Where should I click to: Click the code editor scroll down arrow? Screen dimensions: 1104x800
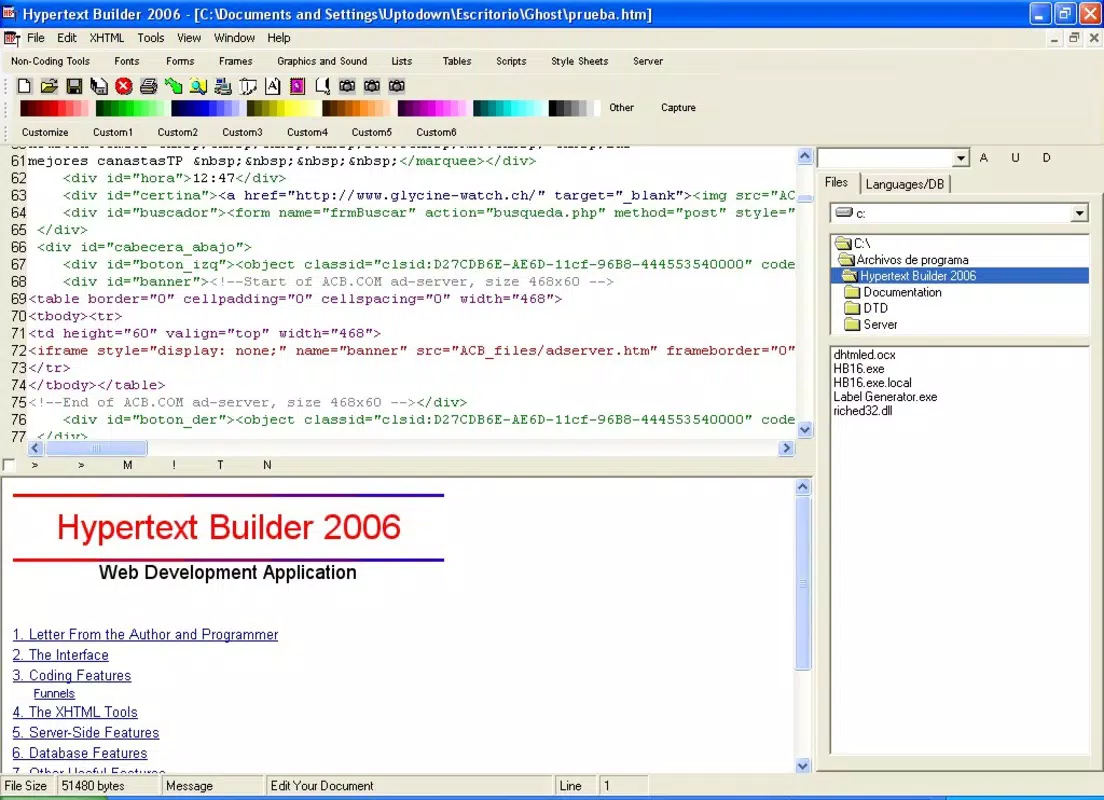tap(805, 429)
